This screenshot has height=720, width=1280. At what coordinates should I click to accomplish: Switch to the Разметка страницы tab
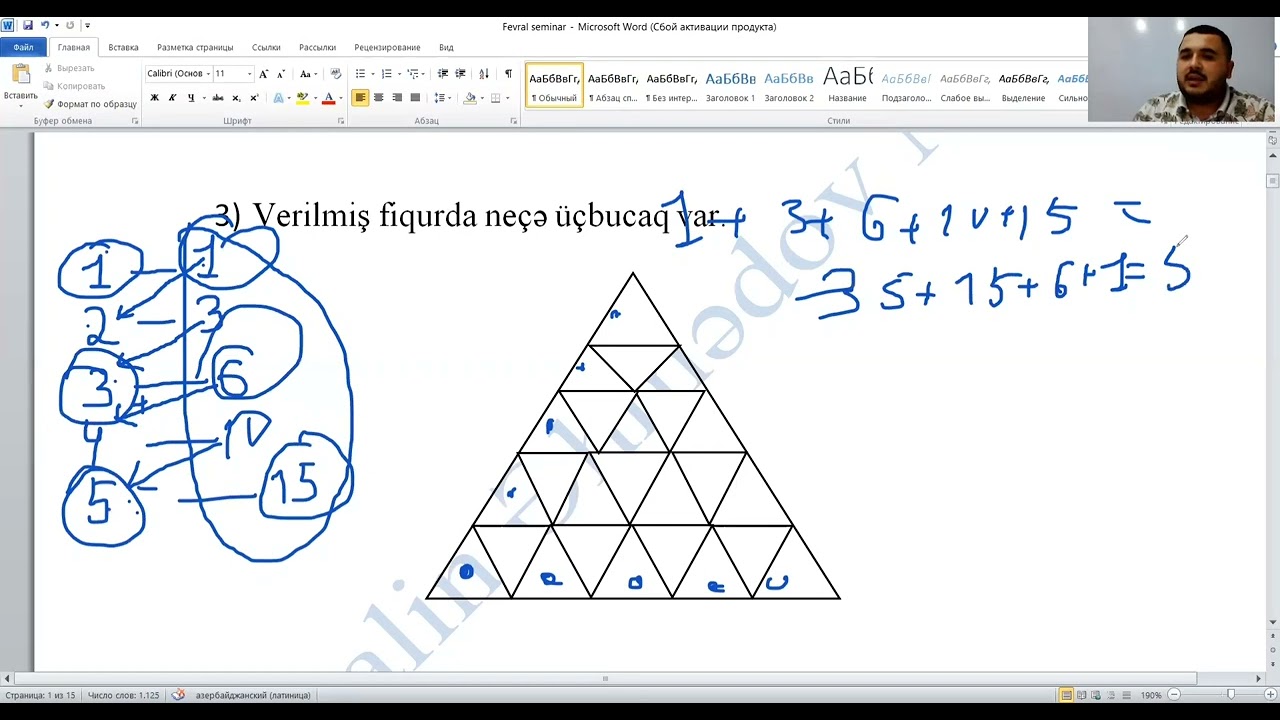click(195, 47)
